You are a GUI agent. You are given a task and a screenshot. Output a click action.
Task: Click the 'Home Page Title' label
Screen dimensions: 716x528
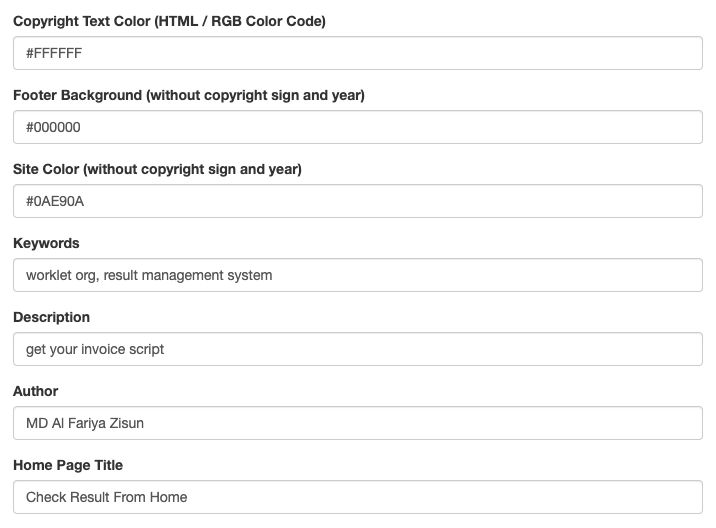(x=68, y=465)
